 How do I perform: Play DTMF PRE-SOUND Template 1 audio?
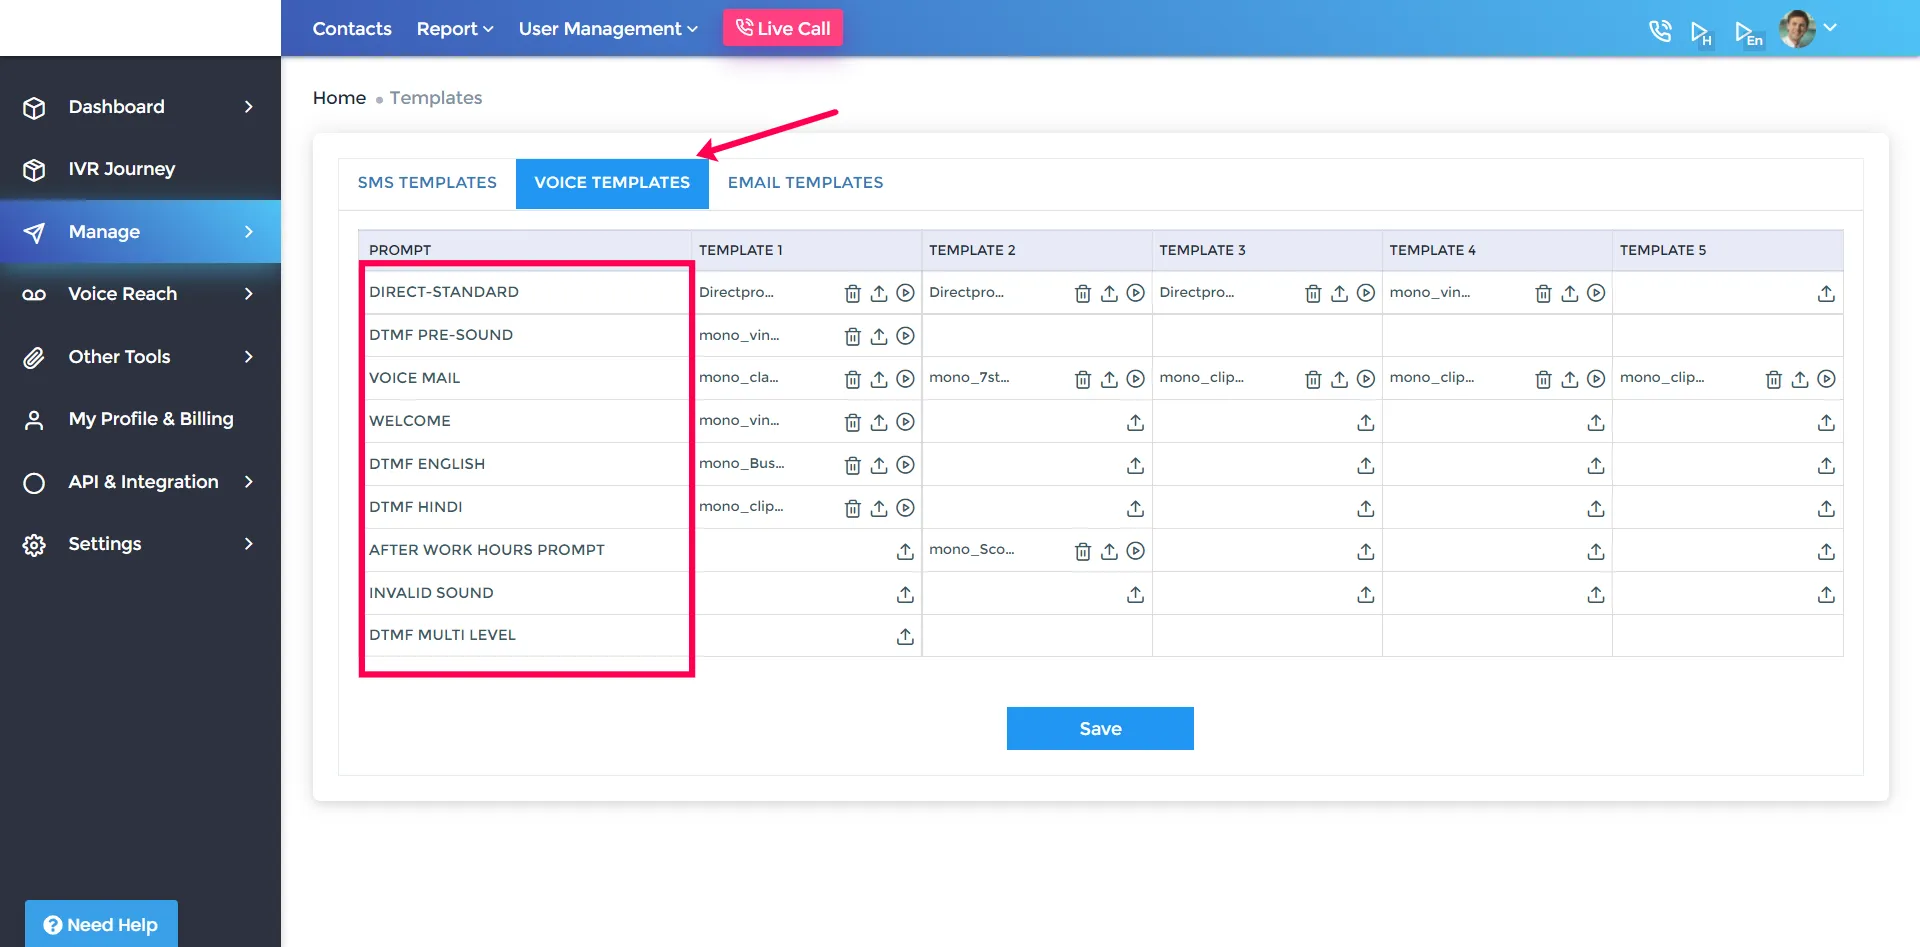(906, 336)
